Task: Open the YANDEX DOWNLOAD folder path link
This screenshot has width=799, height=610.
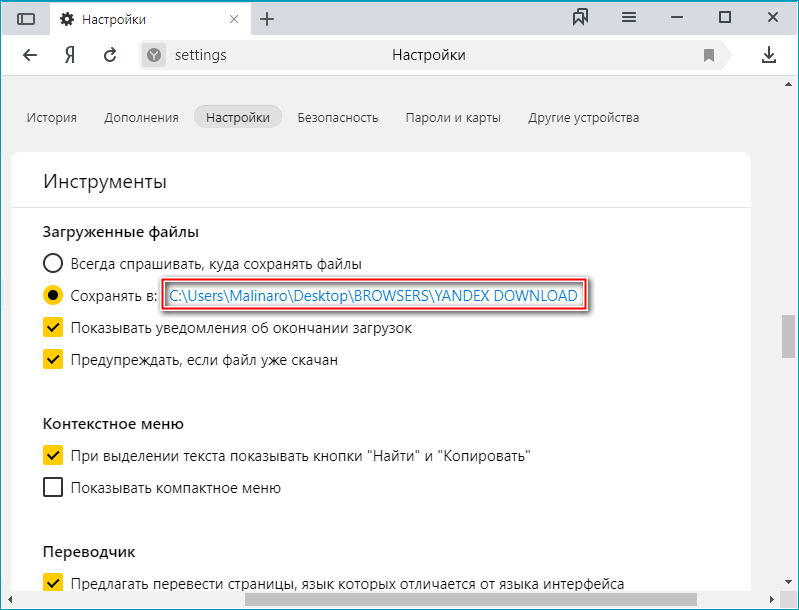Action: tap(374, 296)
